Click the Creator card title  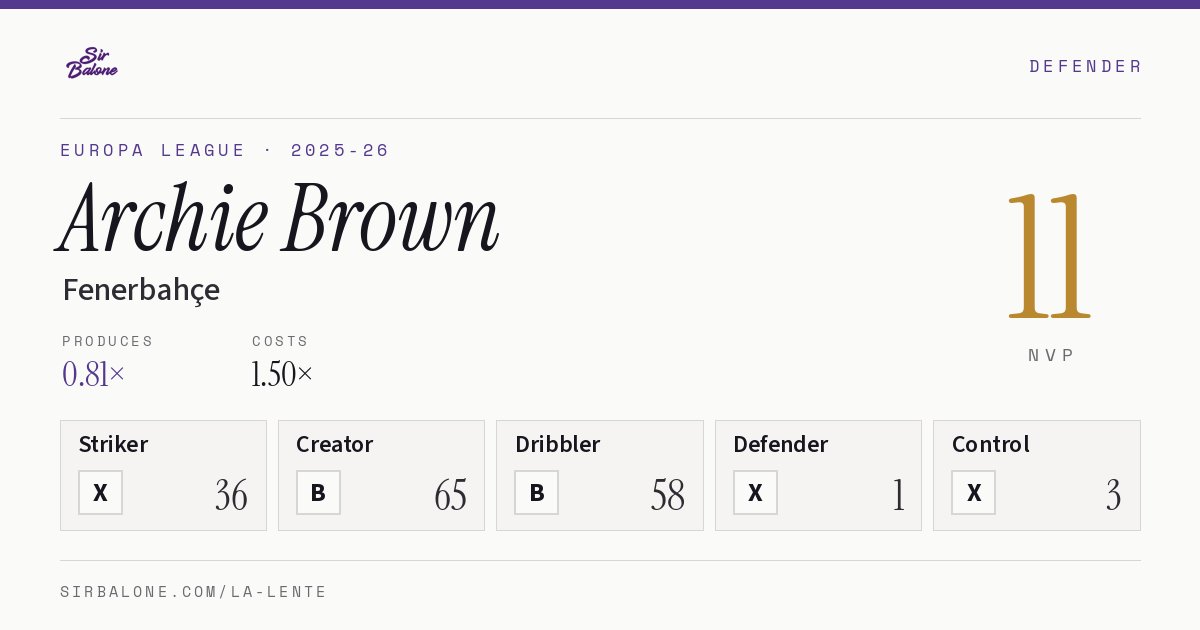coord(335,444)
